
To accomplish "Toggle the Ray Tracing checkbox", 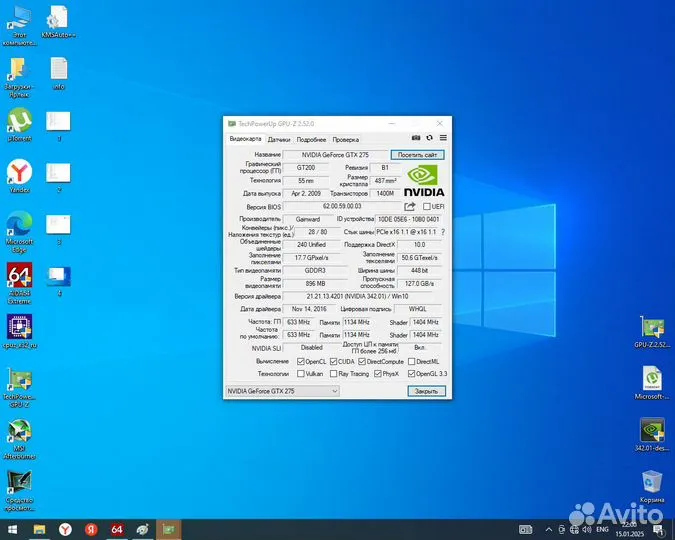I will (333, 374).
